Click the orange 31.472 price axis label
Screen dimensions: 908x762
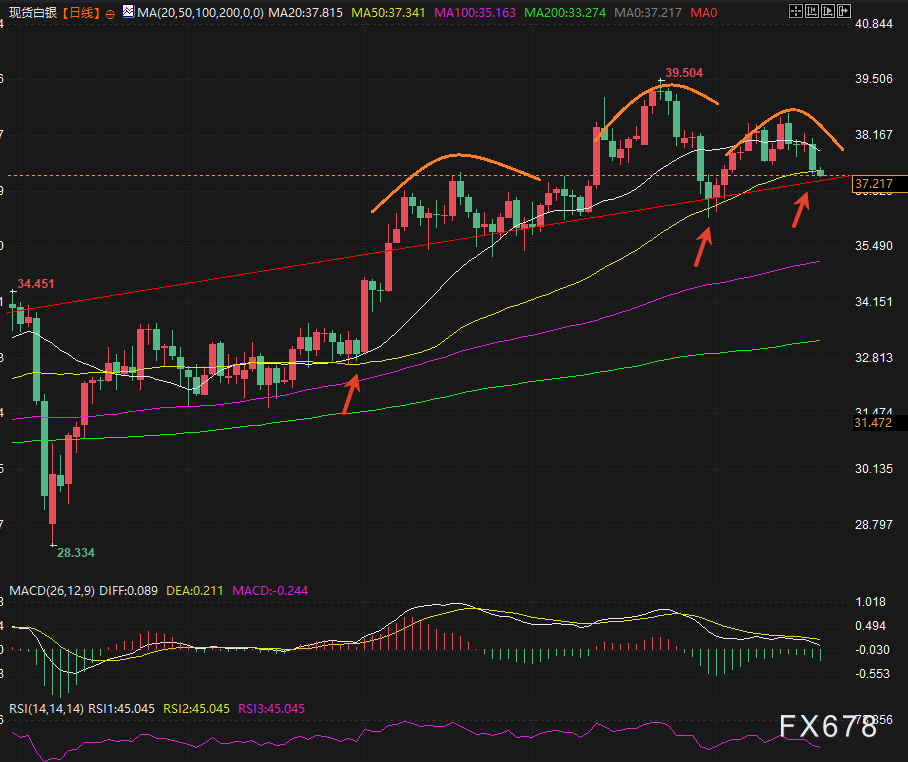point(873,424)
